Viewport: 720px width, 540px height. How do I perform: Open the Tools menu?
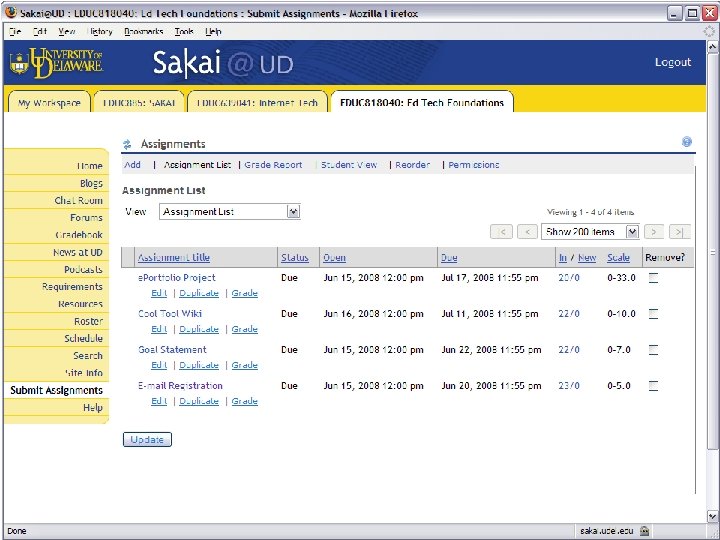coord(184,31)
